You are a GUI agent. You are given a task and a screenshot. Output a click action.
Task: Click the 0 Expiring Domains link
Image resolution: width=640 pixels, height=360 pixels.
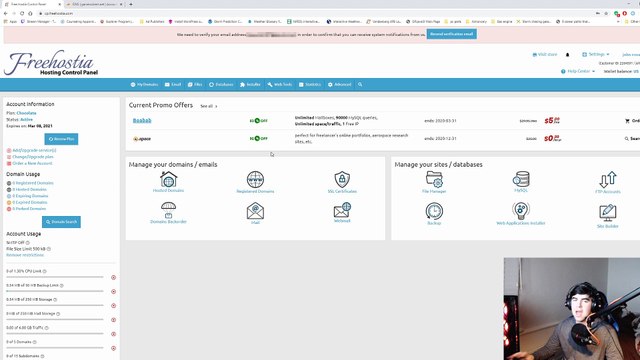tap(30, 196)
